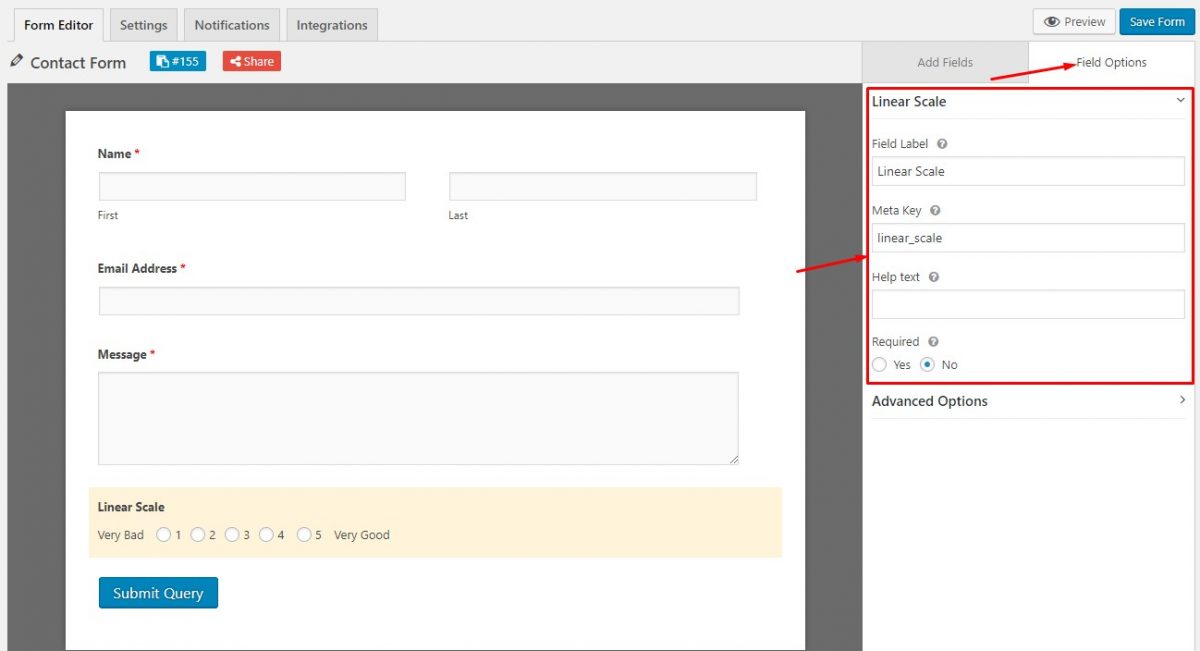Click the Submit Query button
Viewport: 1200px width, 651px height.
click(158, 592)
